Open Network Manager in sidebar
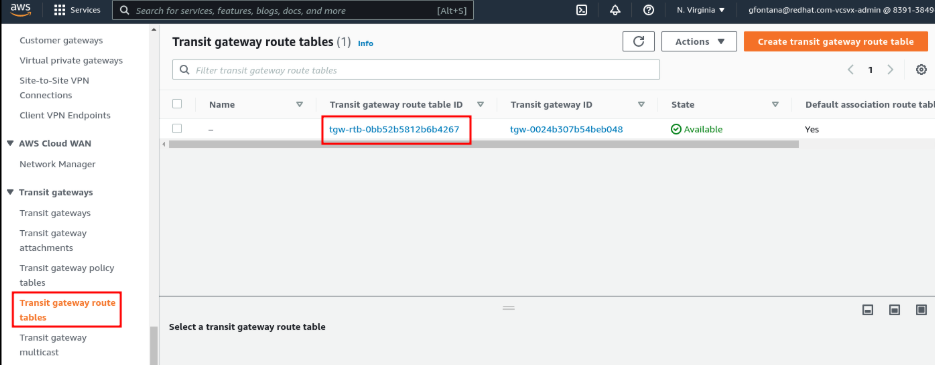This screenshot has height=365, width=935. [x=57, y=164]
